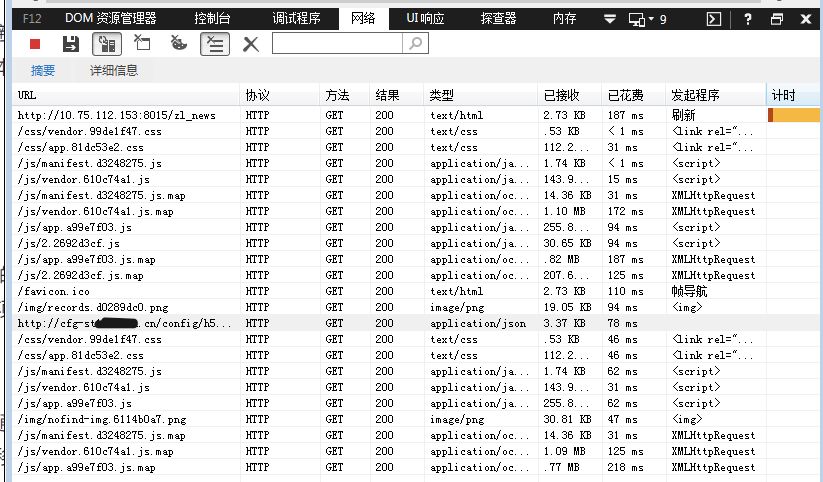Clear cookies using the cookie icon
Screen dimensions: 823x482
pyautogui.click(x=178, y=43)
